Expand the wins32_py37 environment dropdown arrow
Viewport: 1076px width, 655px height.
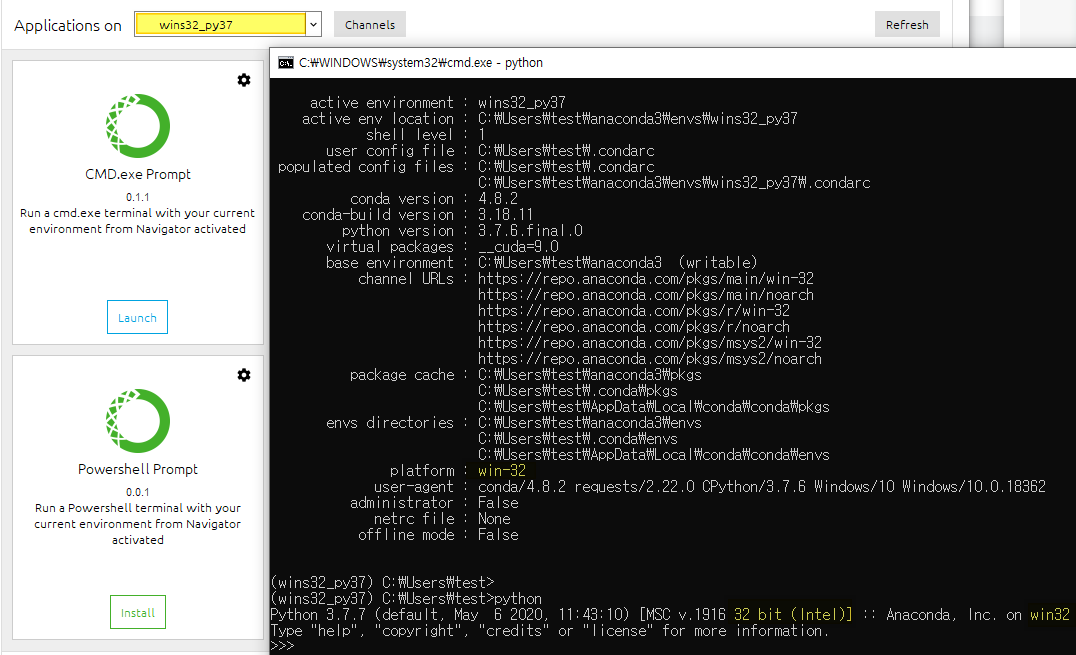click(314, 25)
